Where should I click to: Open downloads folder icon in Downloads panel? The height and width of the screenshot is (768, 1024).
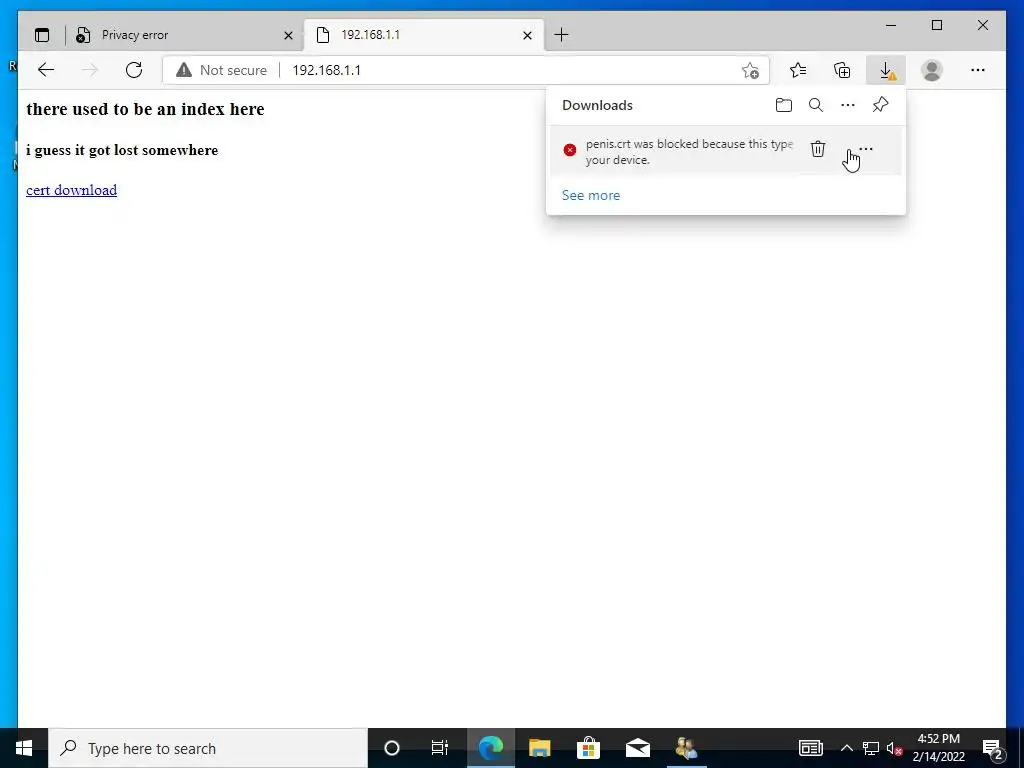(x=784, y=105)
